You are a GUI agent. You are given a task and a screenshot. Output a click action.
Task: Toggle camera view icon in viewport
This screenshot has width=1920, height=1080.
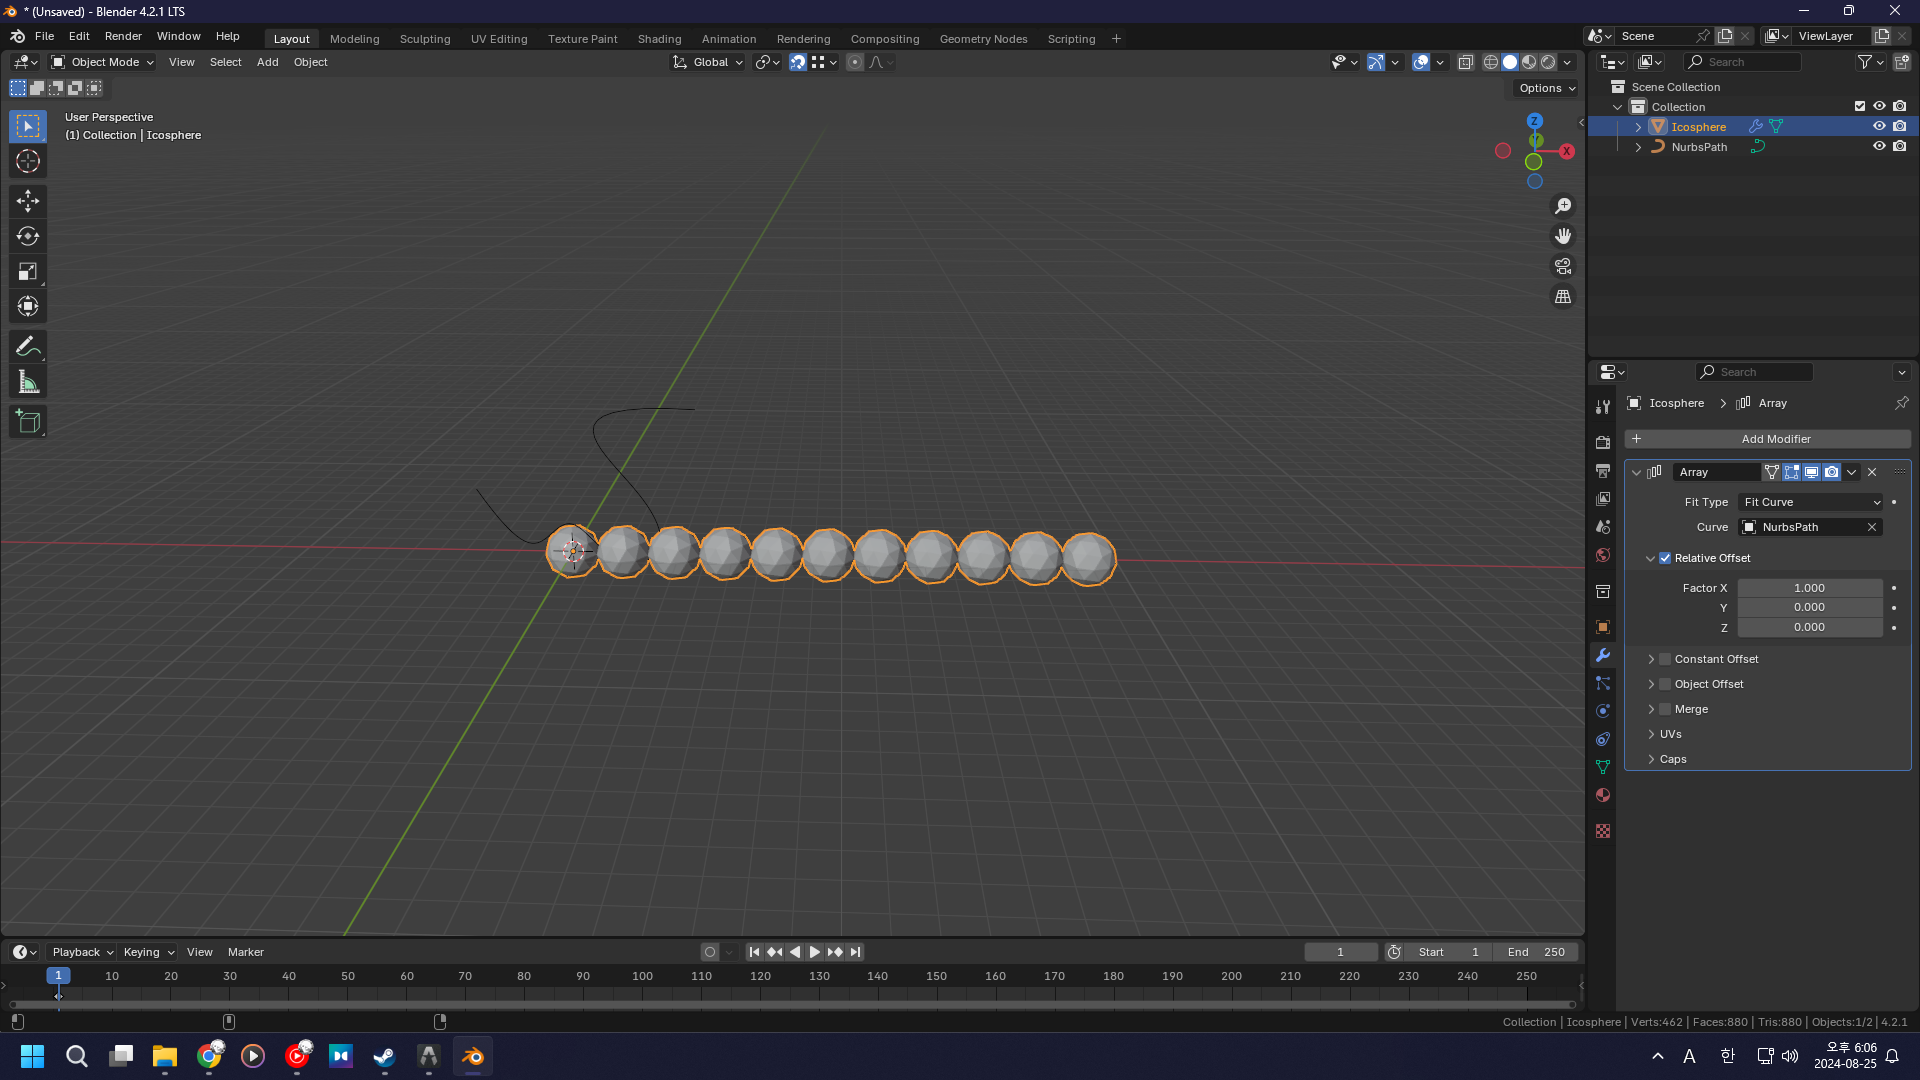[1562, 266]
